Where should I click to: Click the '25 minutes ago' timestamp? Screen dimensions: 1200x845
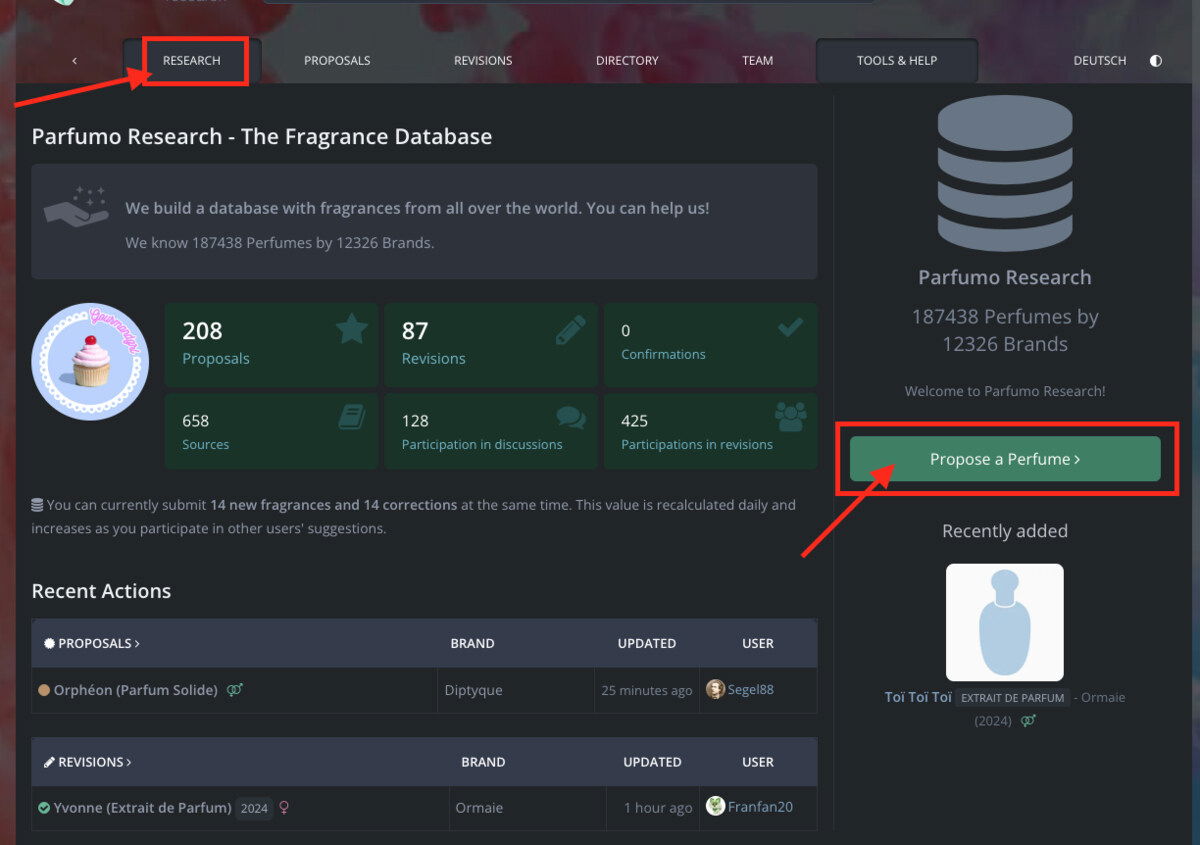tap(646, 691)
